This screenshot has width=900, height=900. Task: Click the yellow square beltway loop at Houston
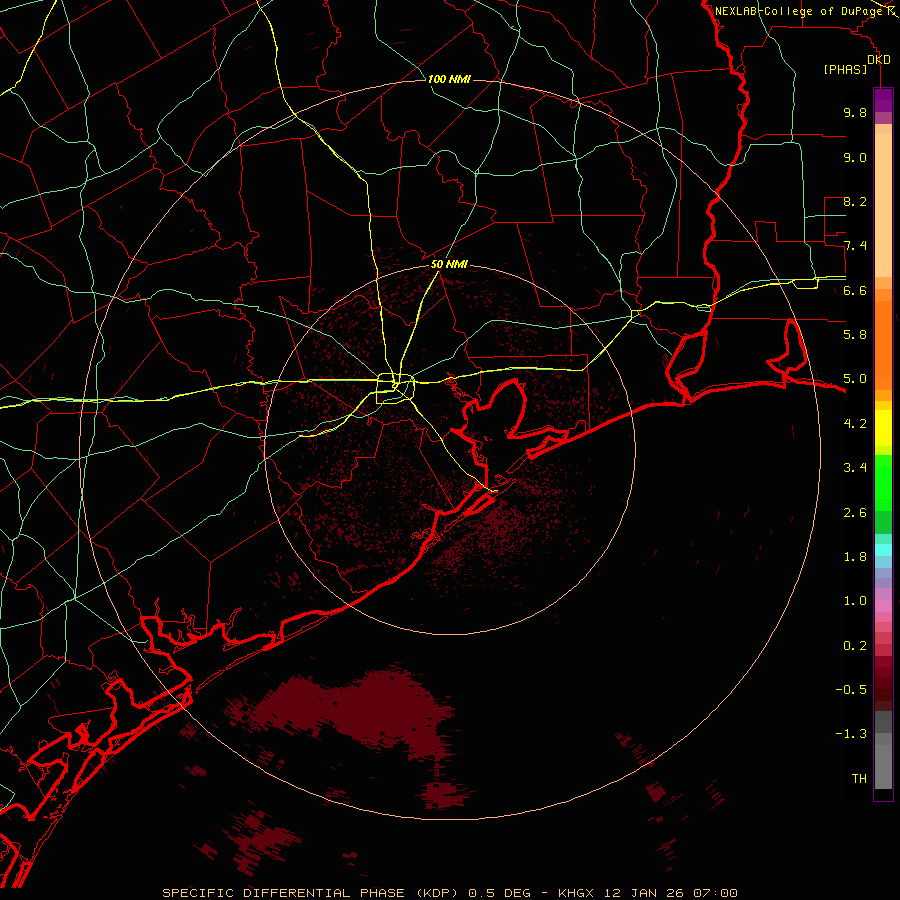395,389
